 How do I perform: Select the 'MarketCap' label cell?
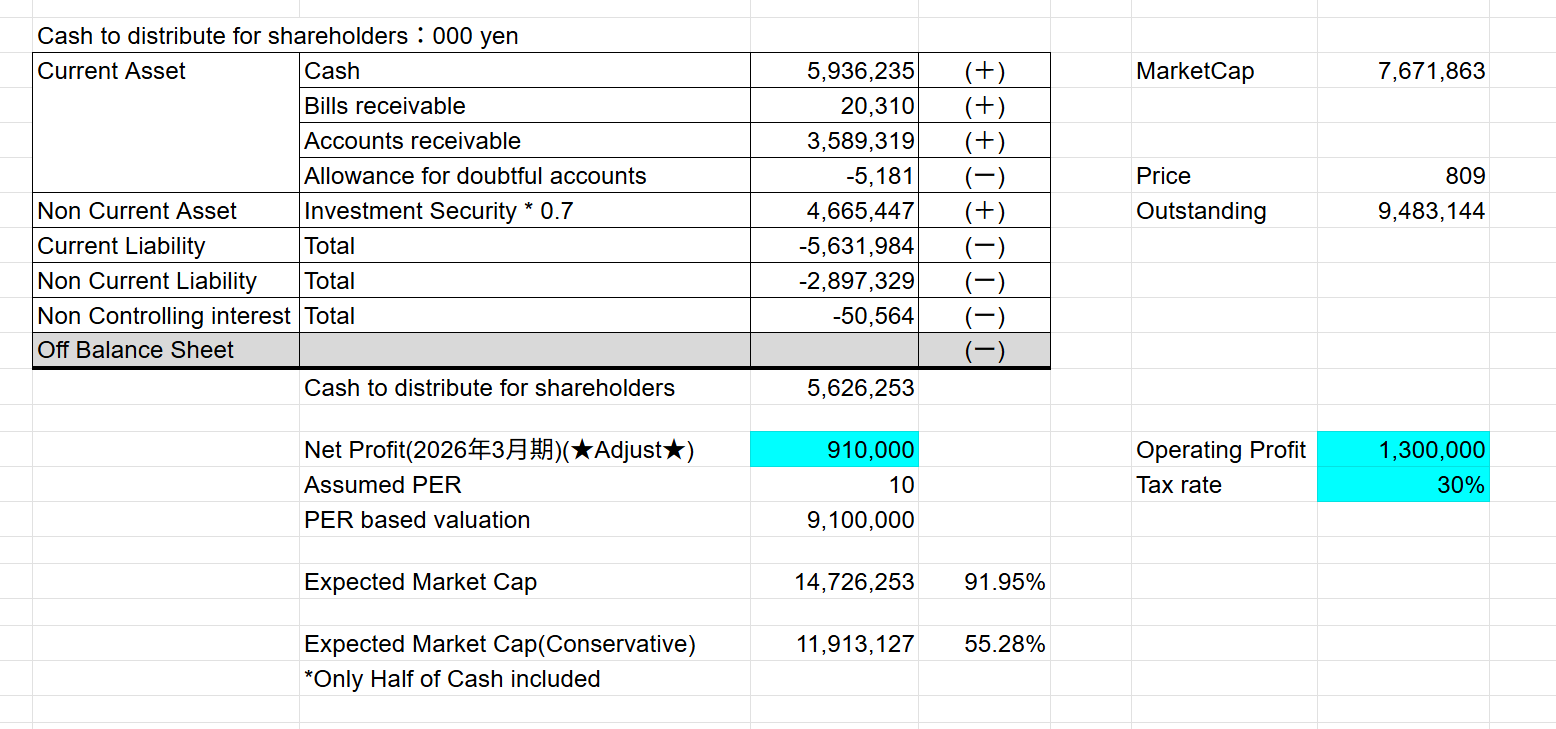tap(1224, 71)
